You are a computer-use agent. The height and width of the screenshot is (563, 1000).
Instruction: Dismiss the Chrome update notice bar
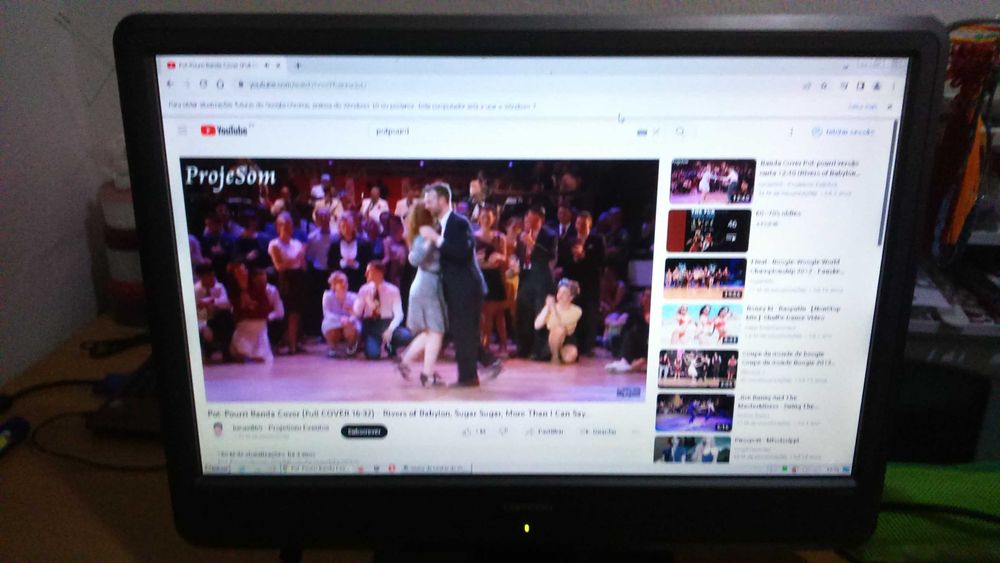890,106
